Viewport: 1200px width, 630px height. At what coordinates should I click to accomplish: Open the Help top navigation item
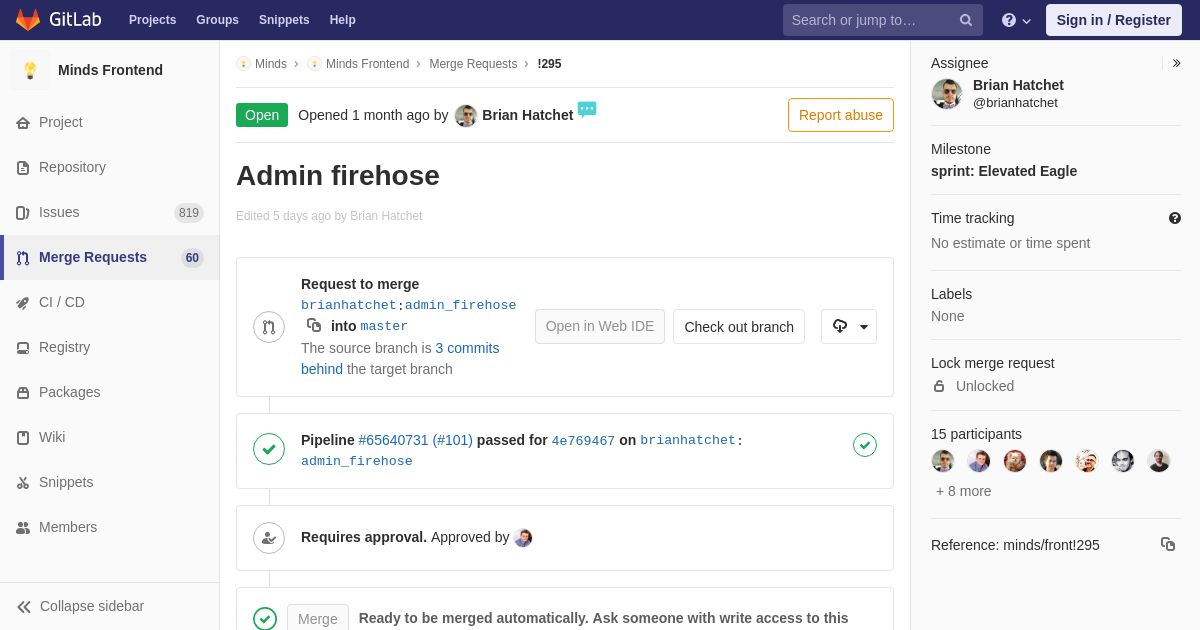(343, 20)
